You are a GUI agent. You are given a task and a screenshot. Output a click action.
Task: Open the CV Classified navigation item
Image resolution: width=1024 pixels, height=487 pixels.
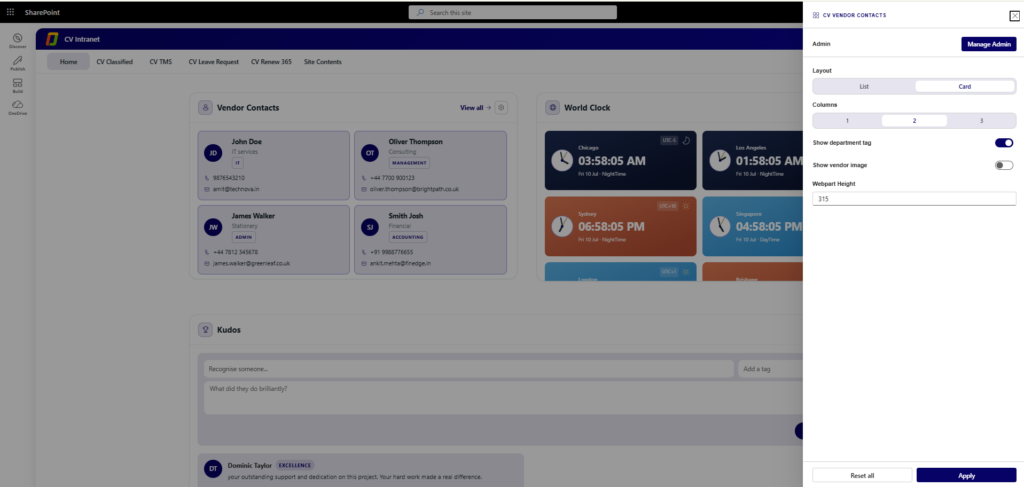pyautogui.click(x=114, y=62)
